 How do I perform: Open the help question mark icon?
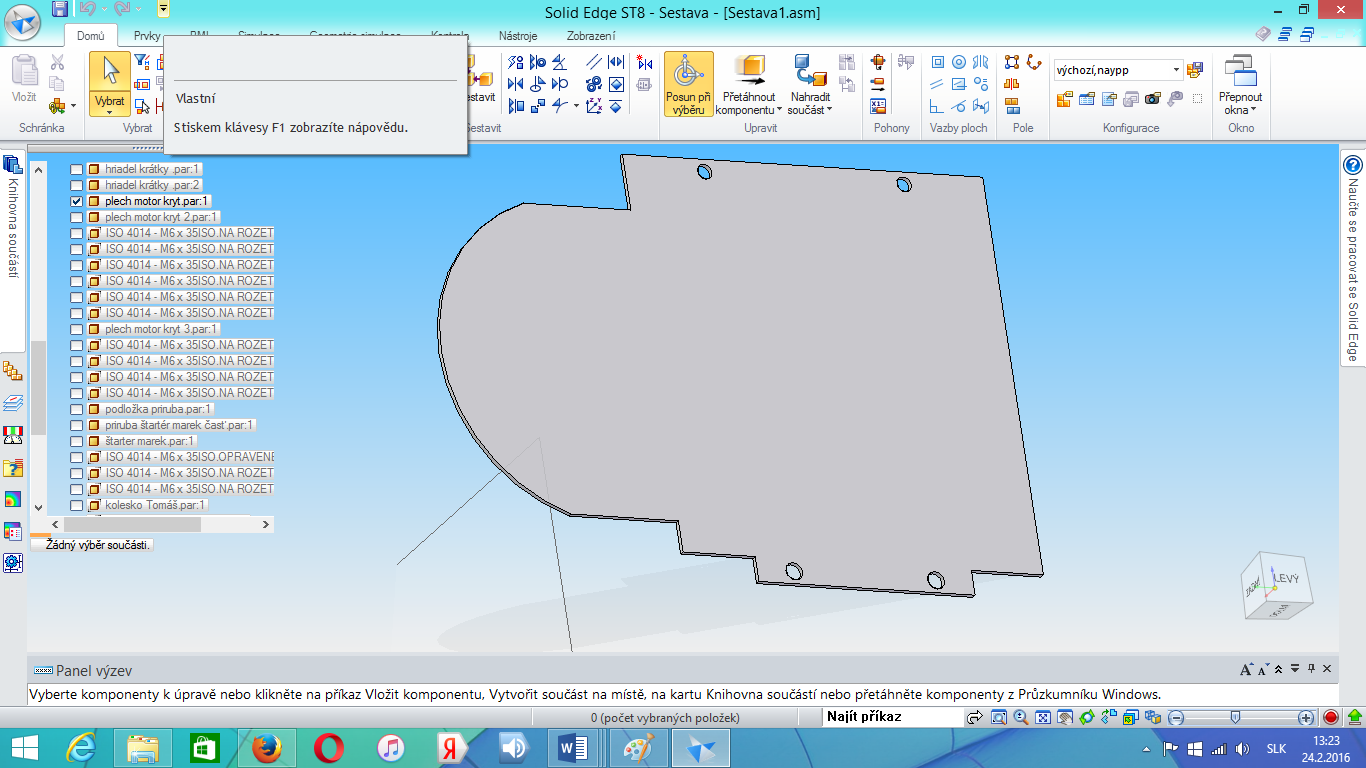(x=1353, y=166)
